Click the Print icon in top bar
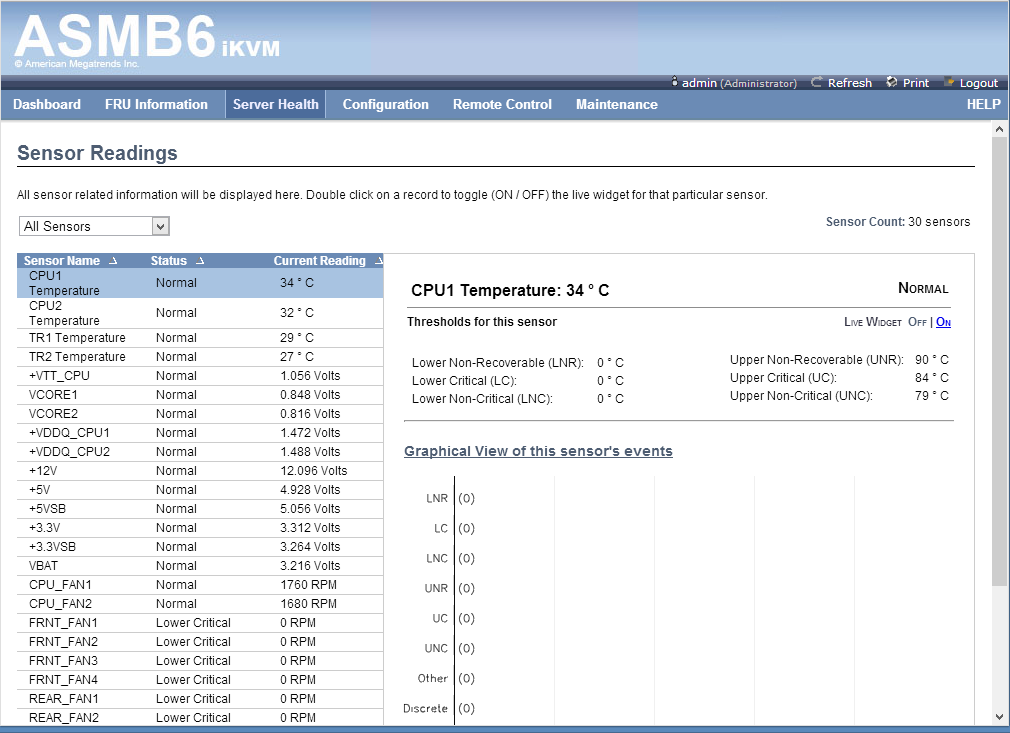 pos(891,82)
